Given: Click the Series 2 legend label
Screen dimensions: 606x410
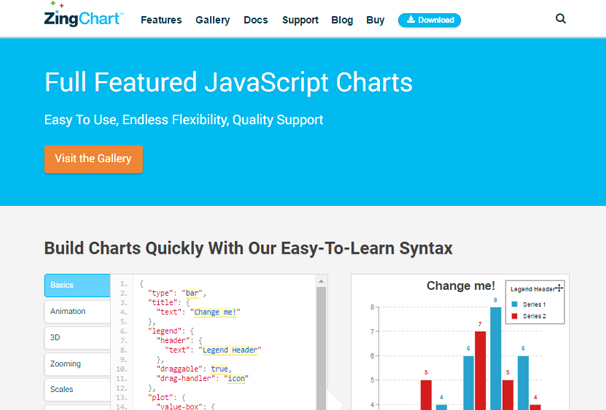Looking at the screenshot, I should [534, 316].
